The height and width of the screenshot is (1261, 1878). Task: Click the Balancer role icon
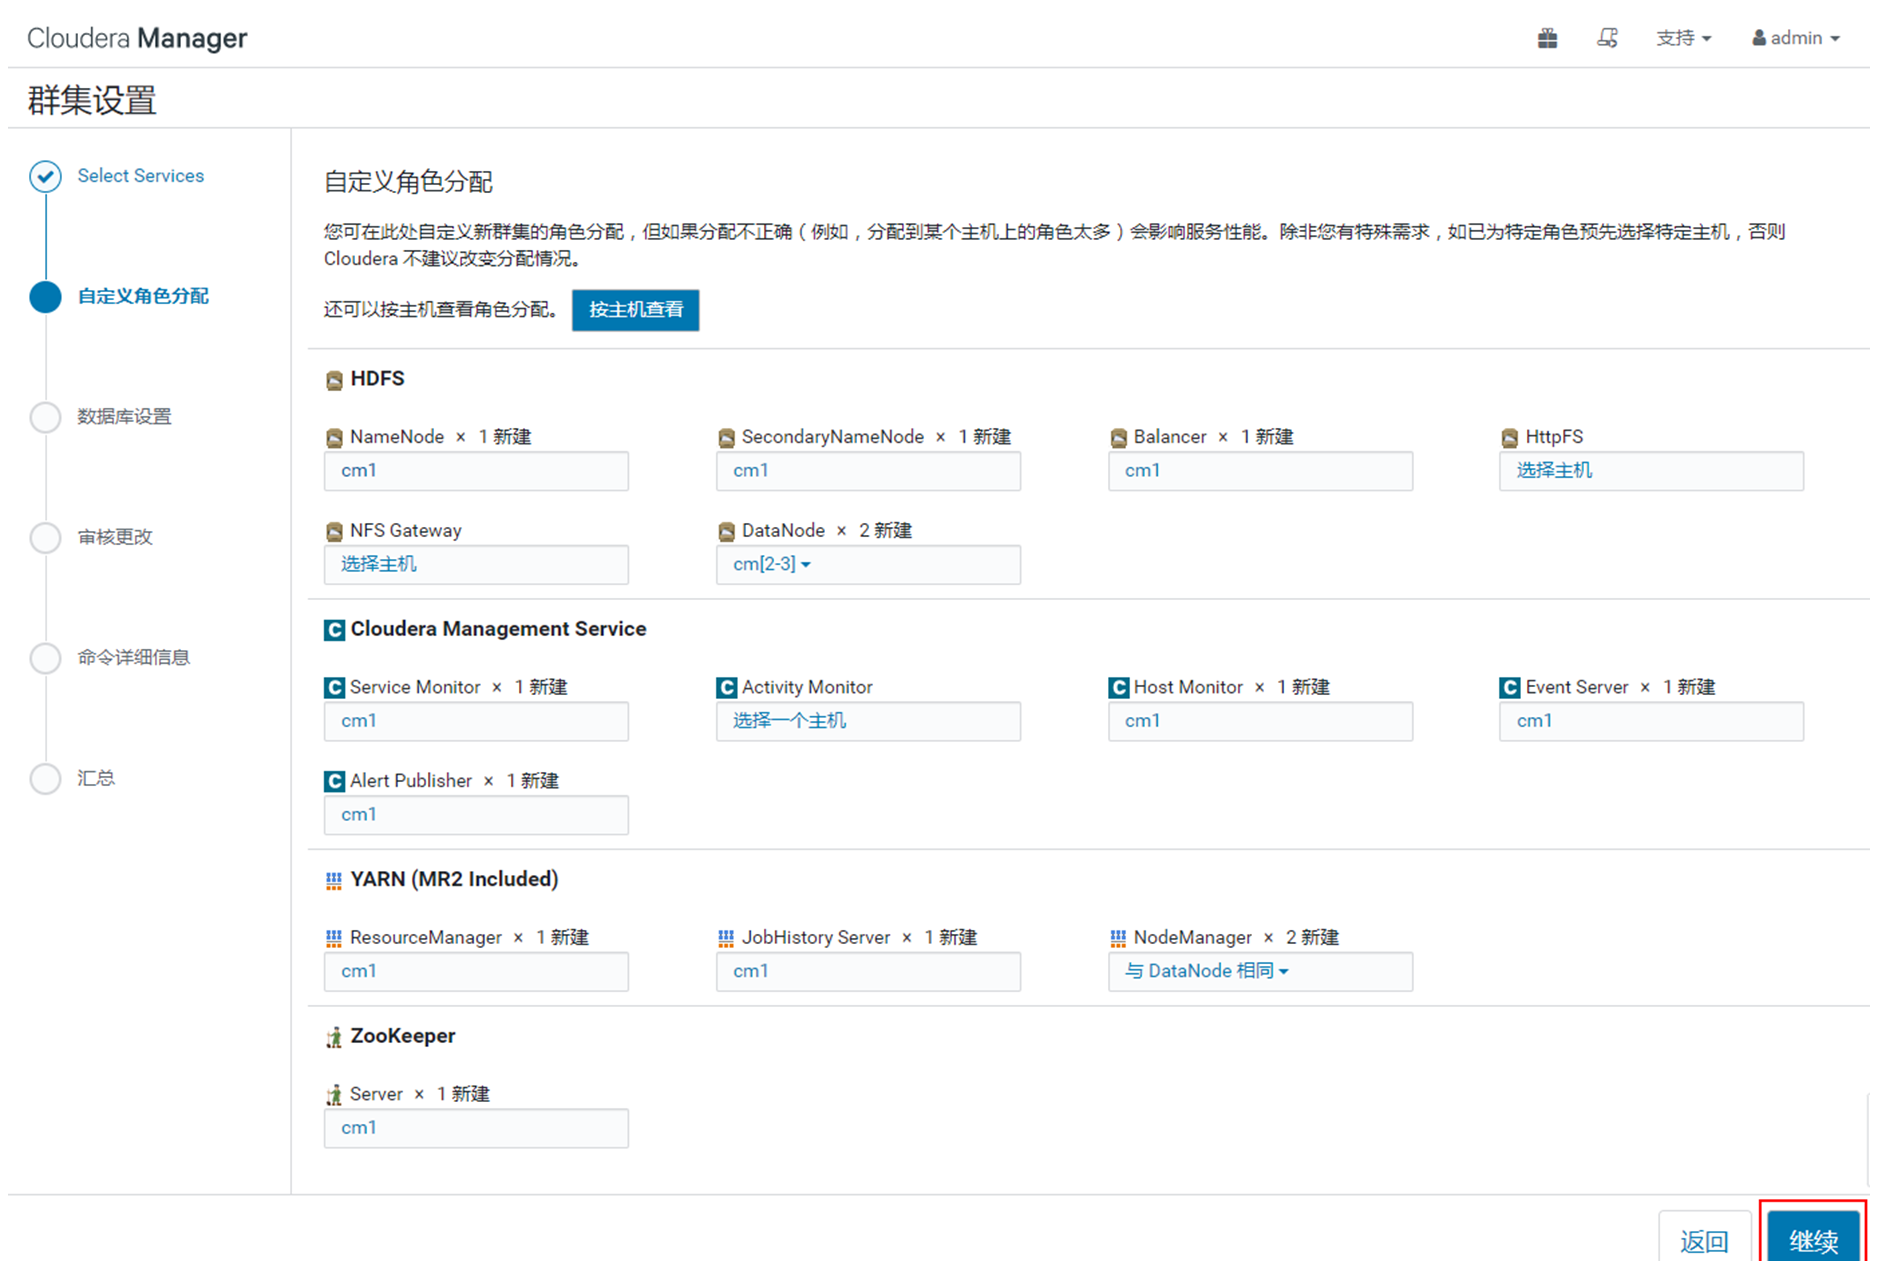tap(1118, 438)
